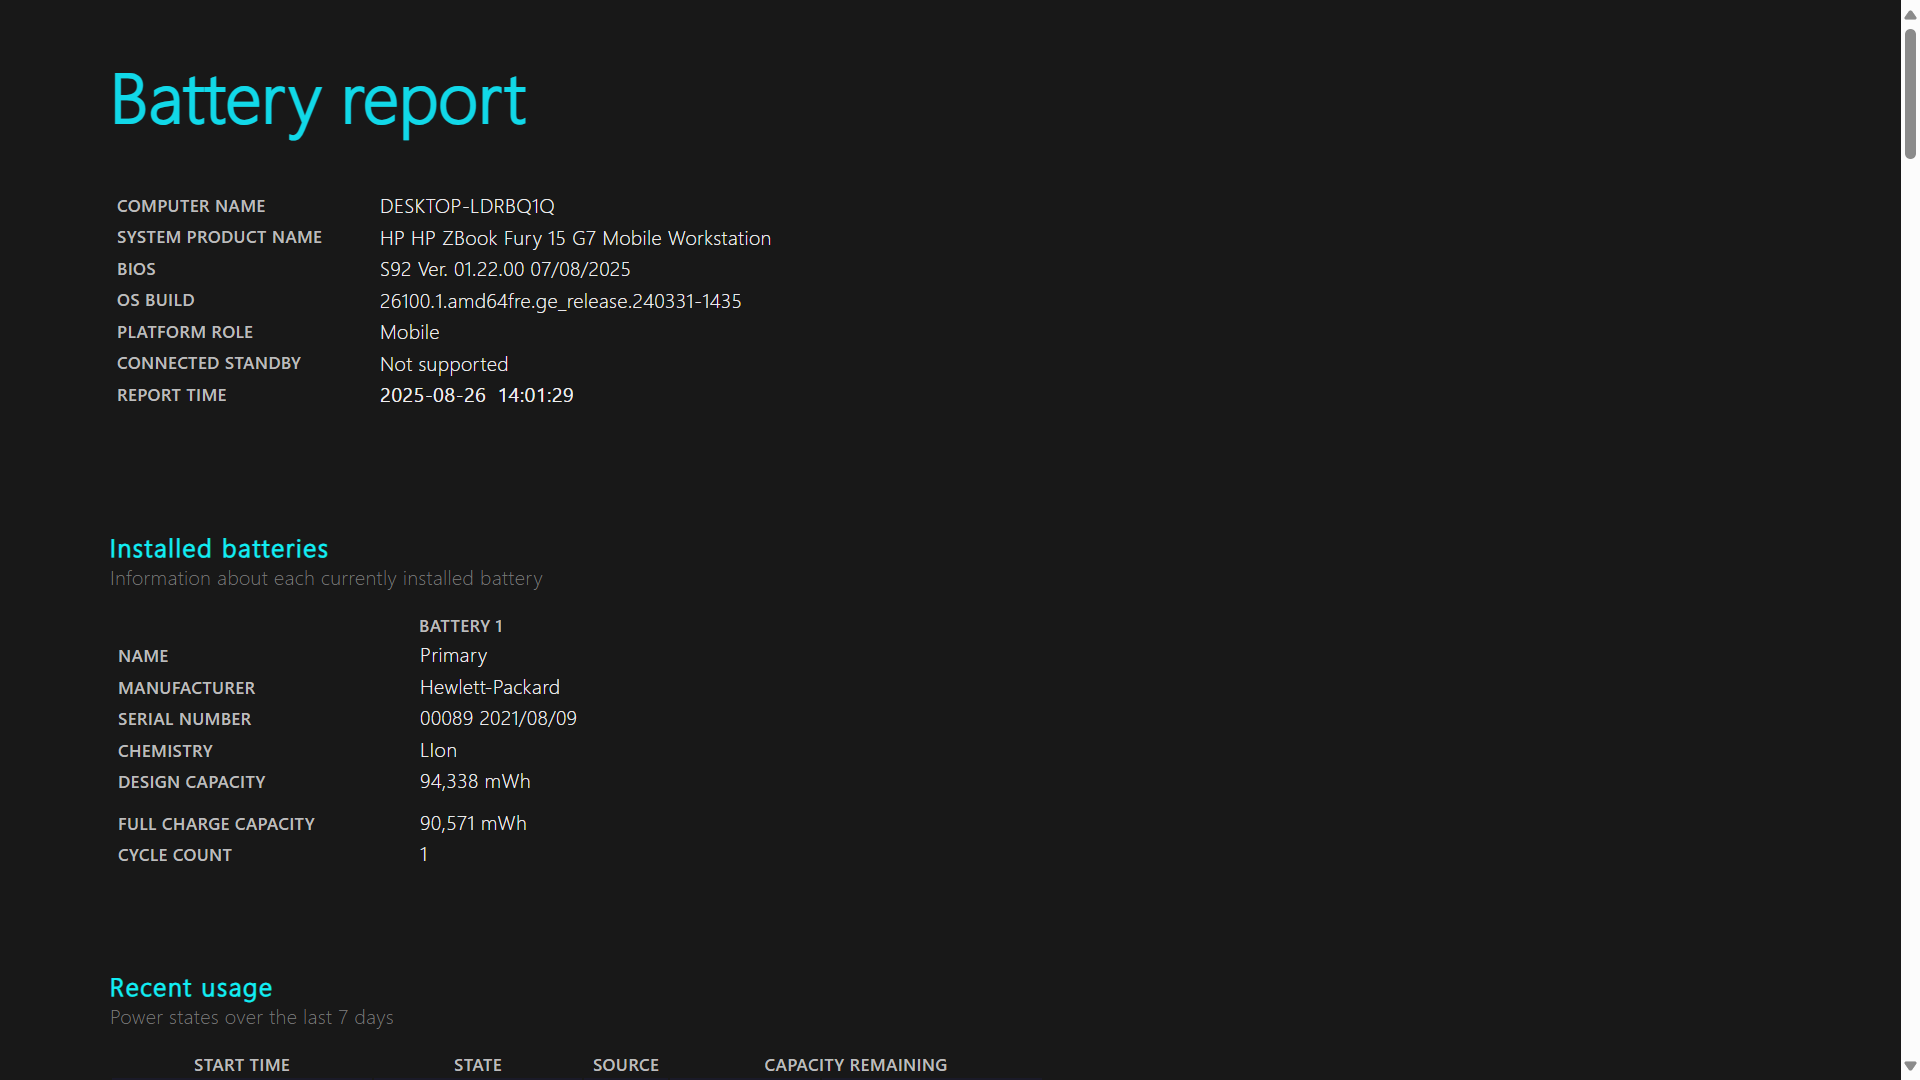Screen dimensions: 1920x1080
Task: Click the CHEMISTRY label
Action: tap(165, 751)
